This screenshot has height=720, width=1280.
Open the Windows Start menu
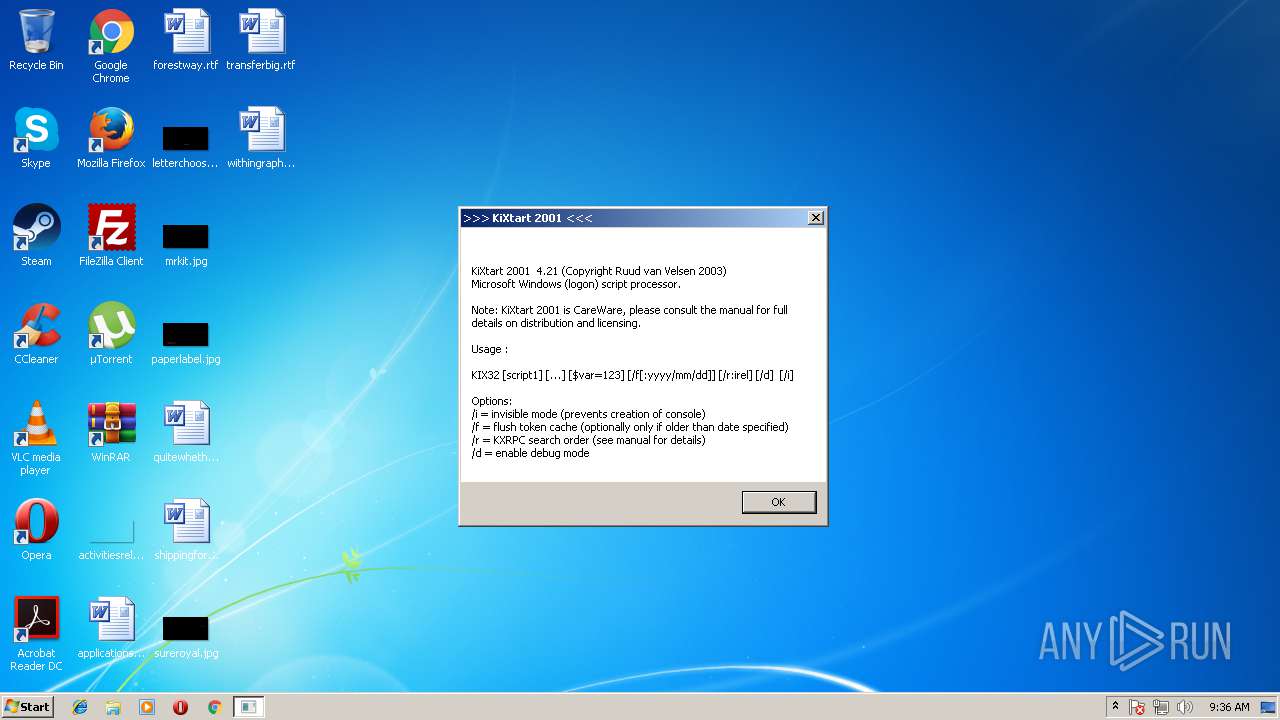(x=28, y=706)
